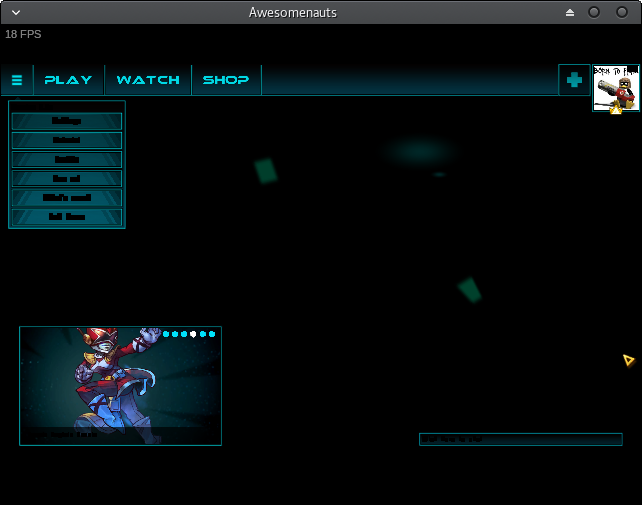642x505 pixels.
Task: Click the yellow warning triangle under the avatar
Action: 616,109
